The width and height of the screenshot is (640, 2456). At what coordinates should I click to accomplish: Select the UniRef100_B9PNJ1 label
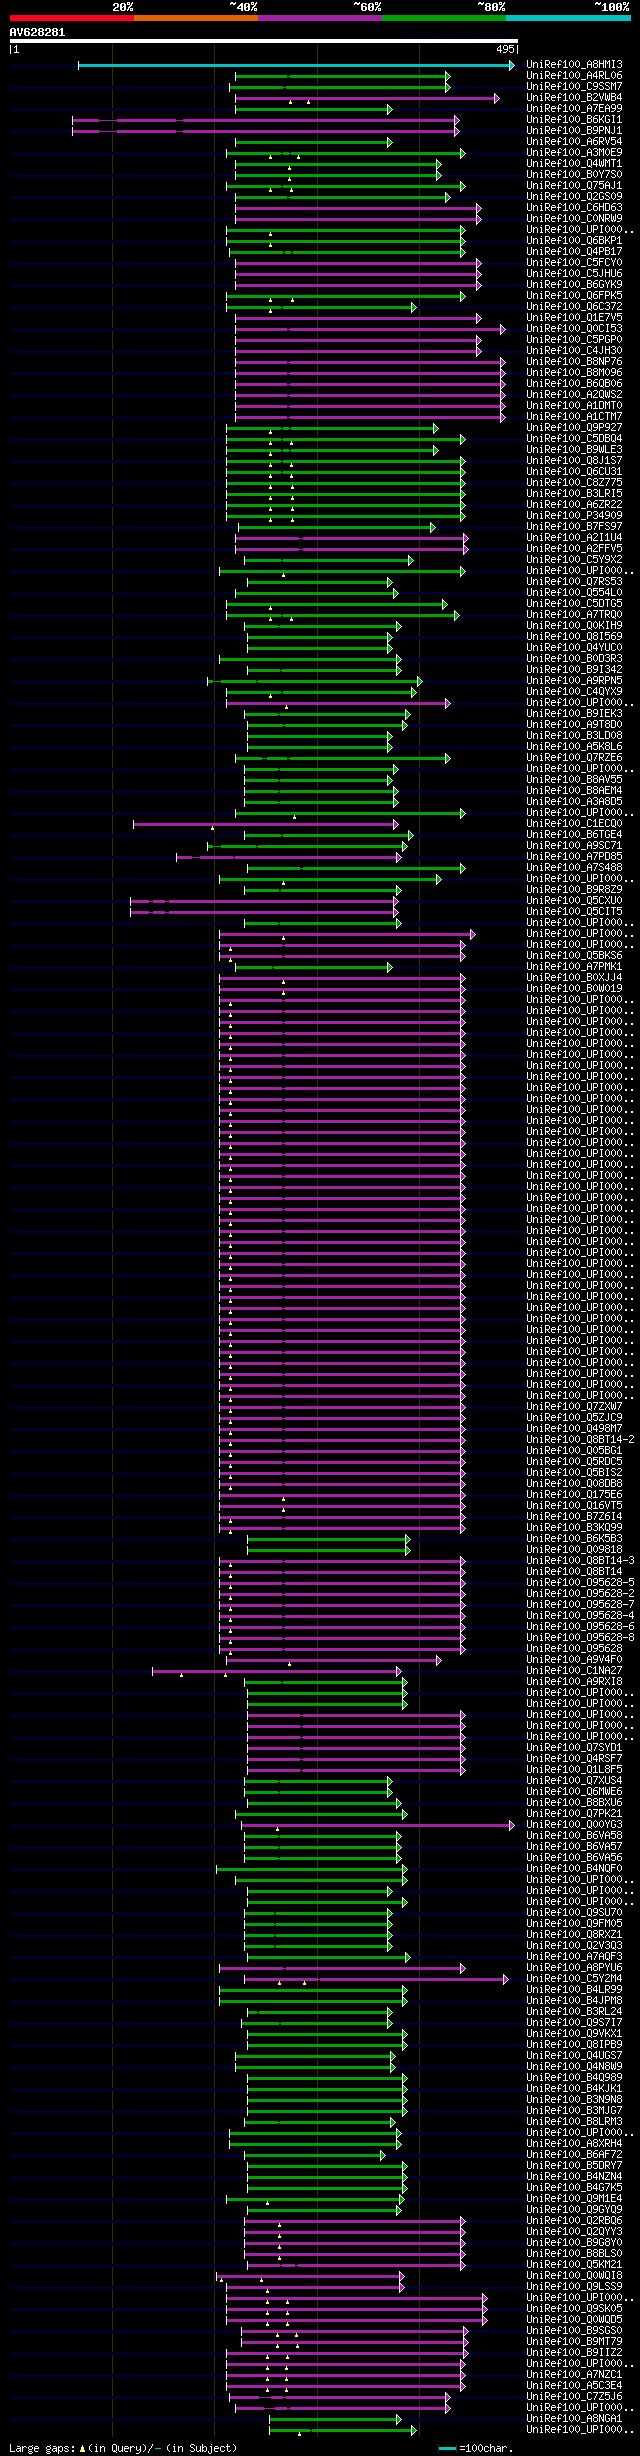pos(574,131)
